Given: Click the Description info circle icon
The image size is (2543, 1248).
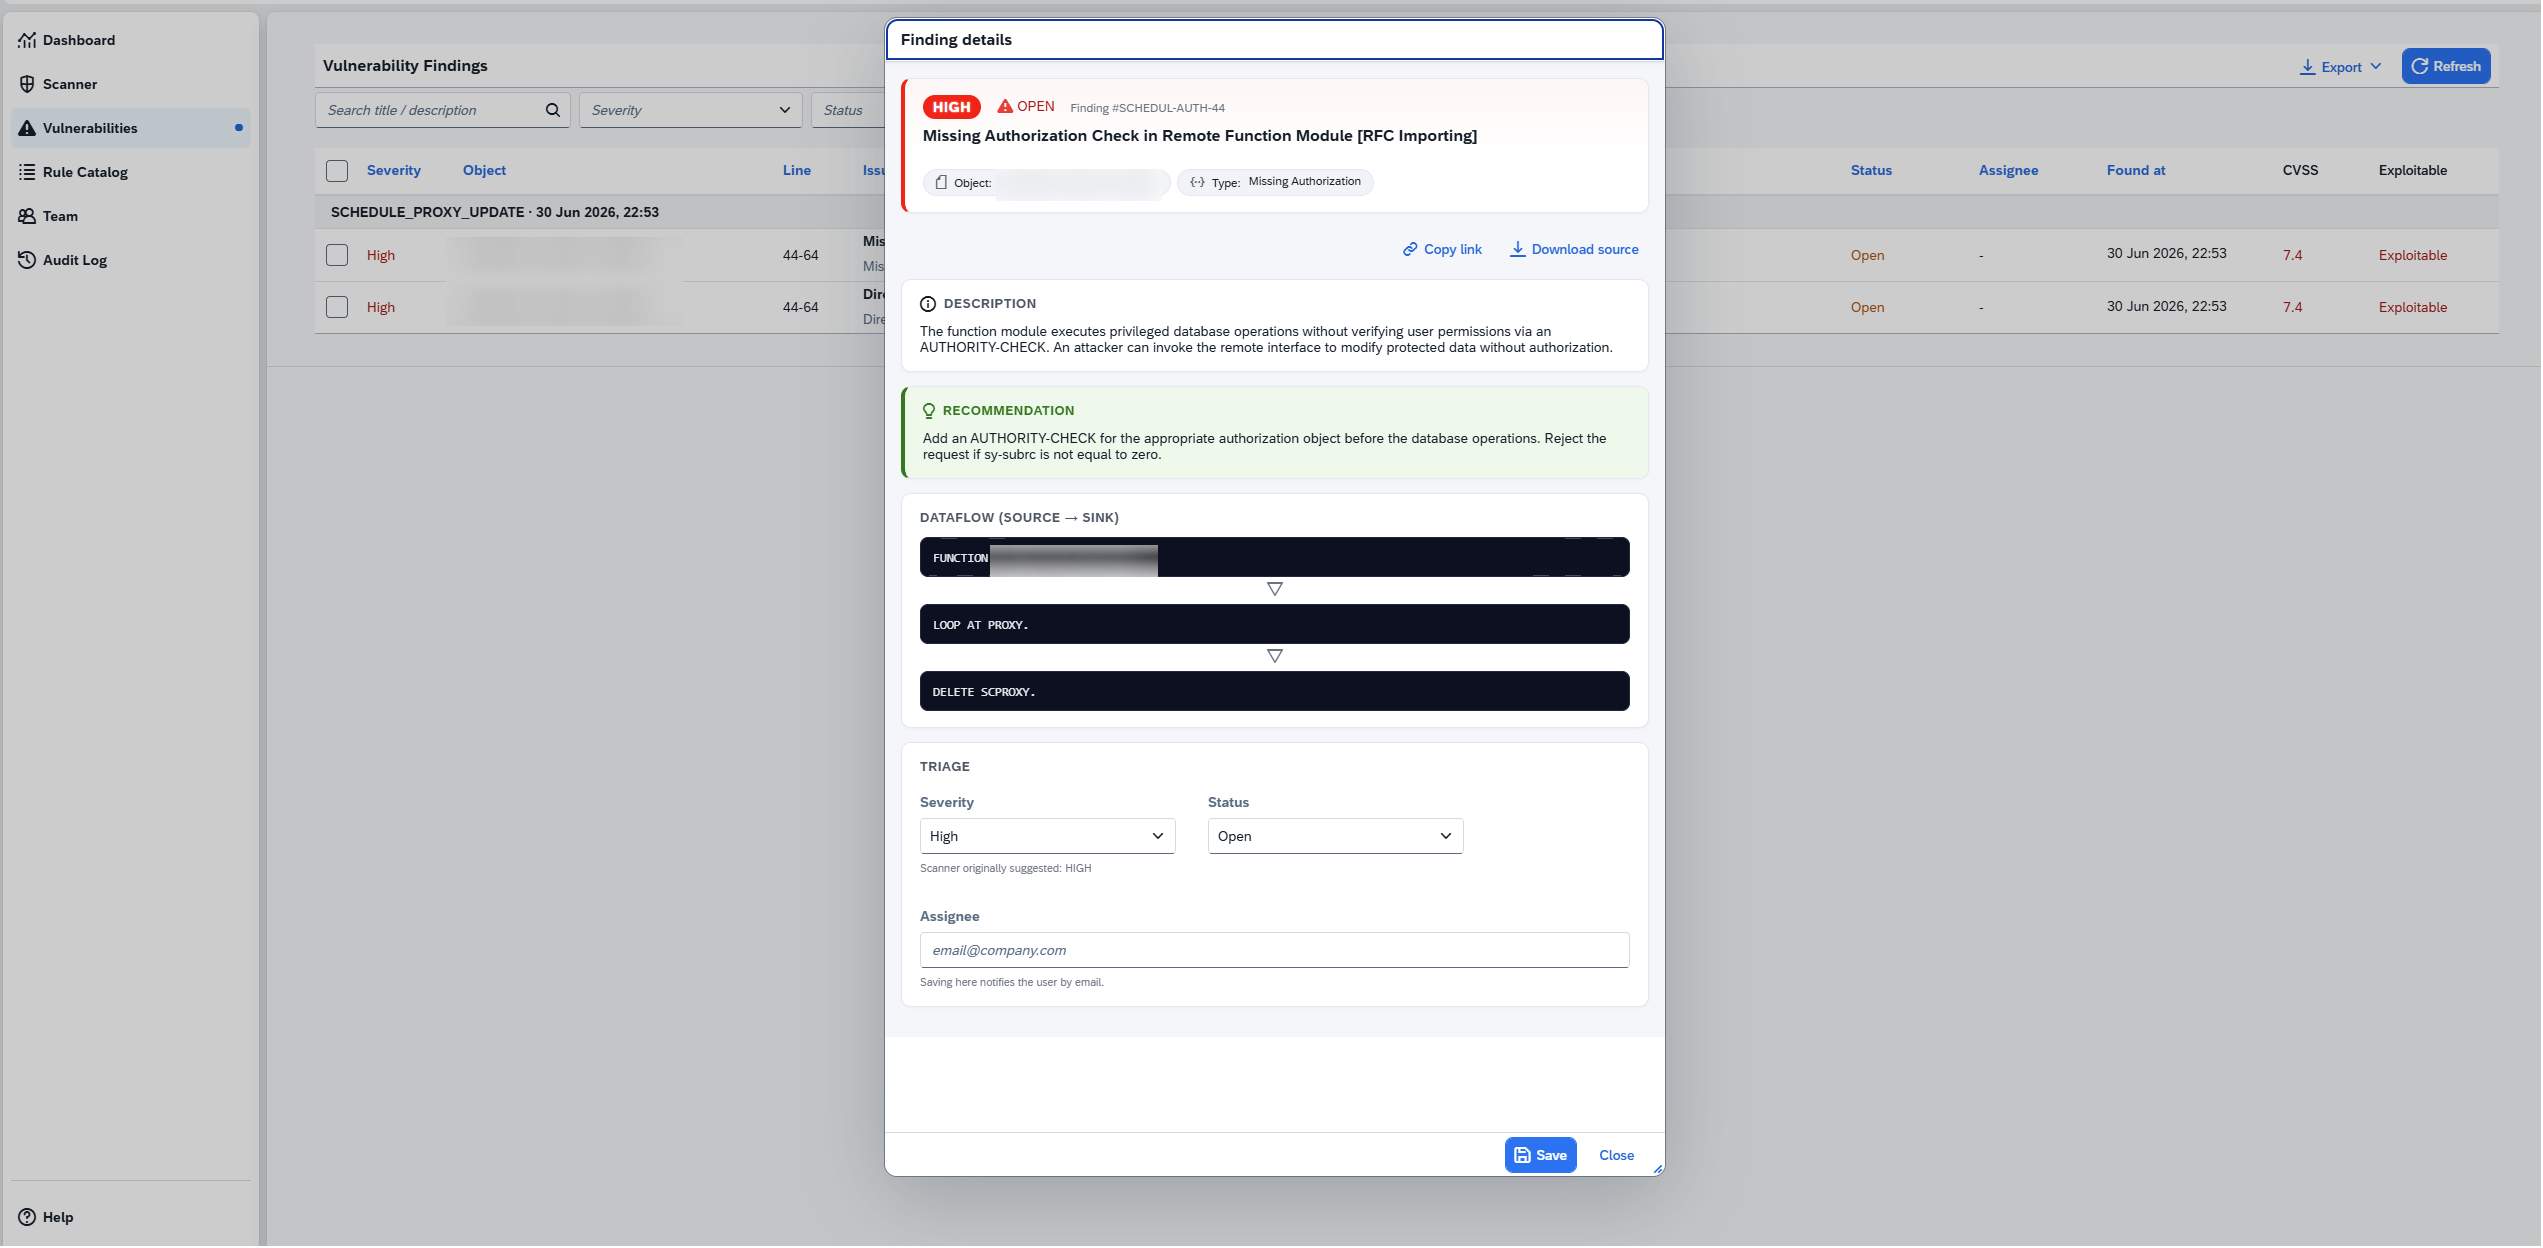Looking at the screenshot, I should click(x=928, y=304).
